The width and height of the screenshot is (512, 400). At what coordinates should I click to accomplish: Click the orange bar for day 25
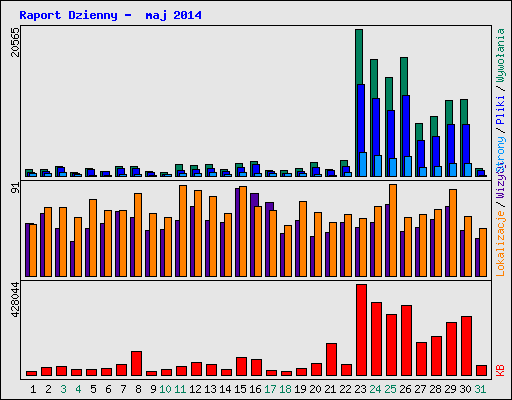coord(393,230)
